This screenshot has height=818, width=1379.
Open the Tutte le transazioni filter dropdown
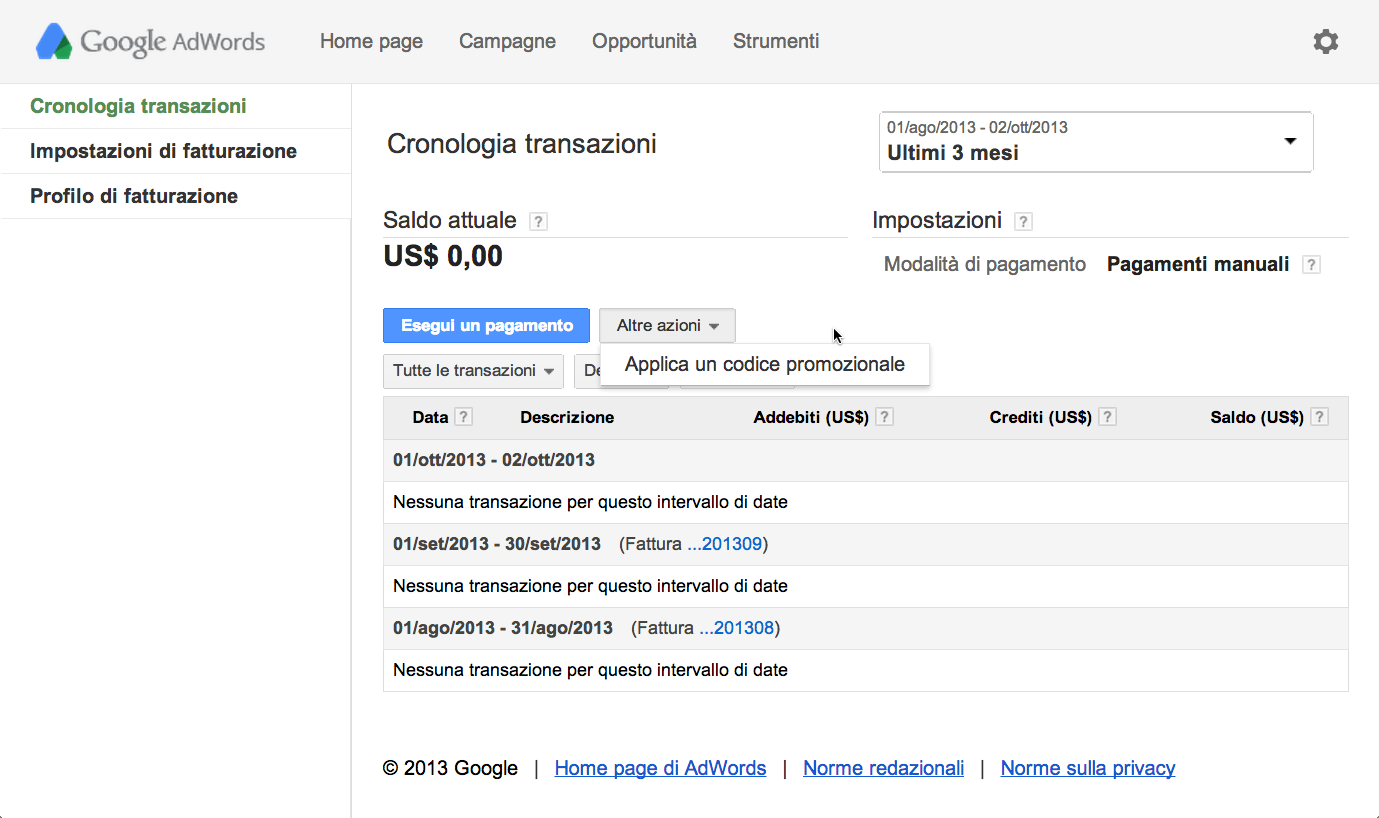(473, 371)
